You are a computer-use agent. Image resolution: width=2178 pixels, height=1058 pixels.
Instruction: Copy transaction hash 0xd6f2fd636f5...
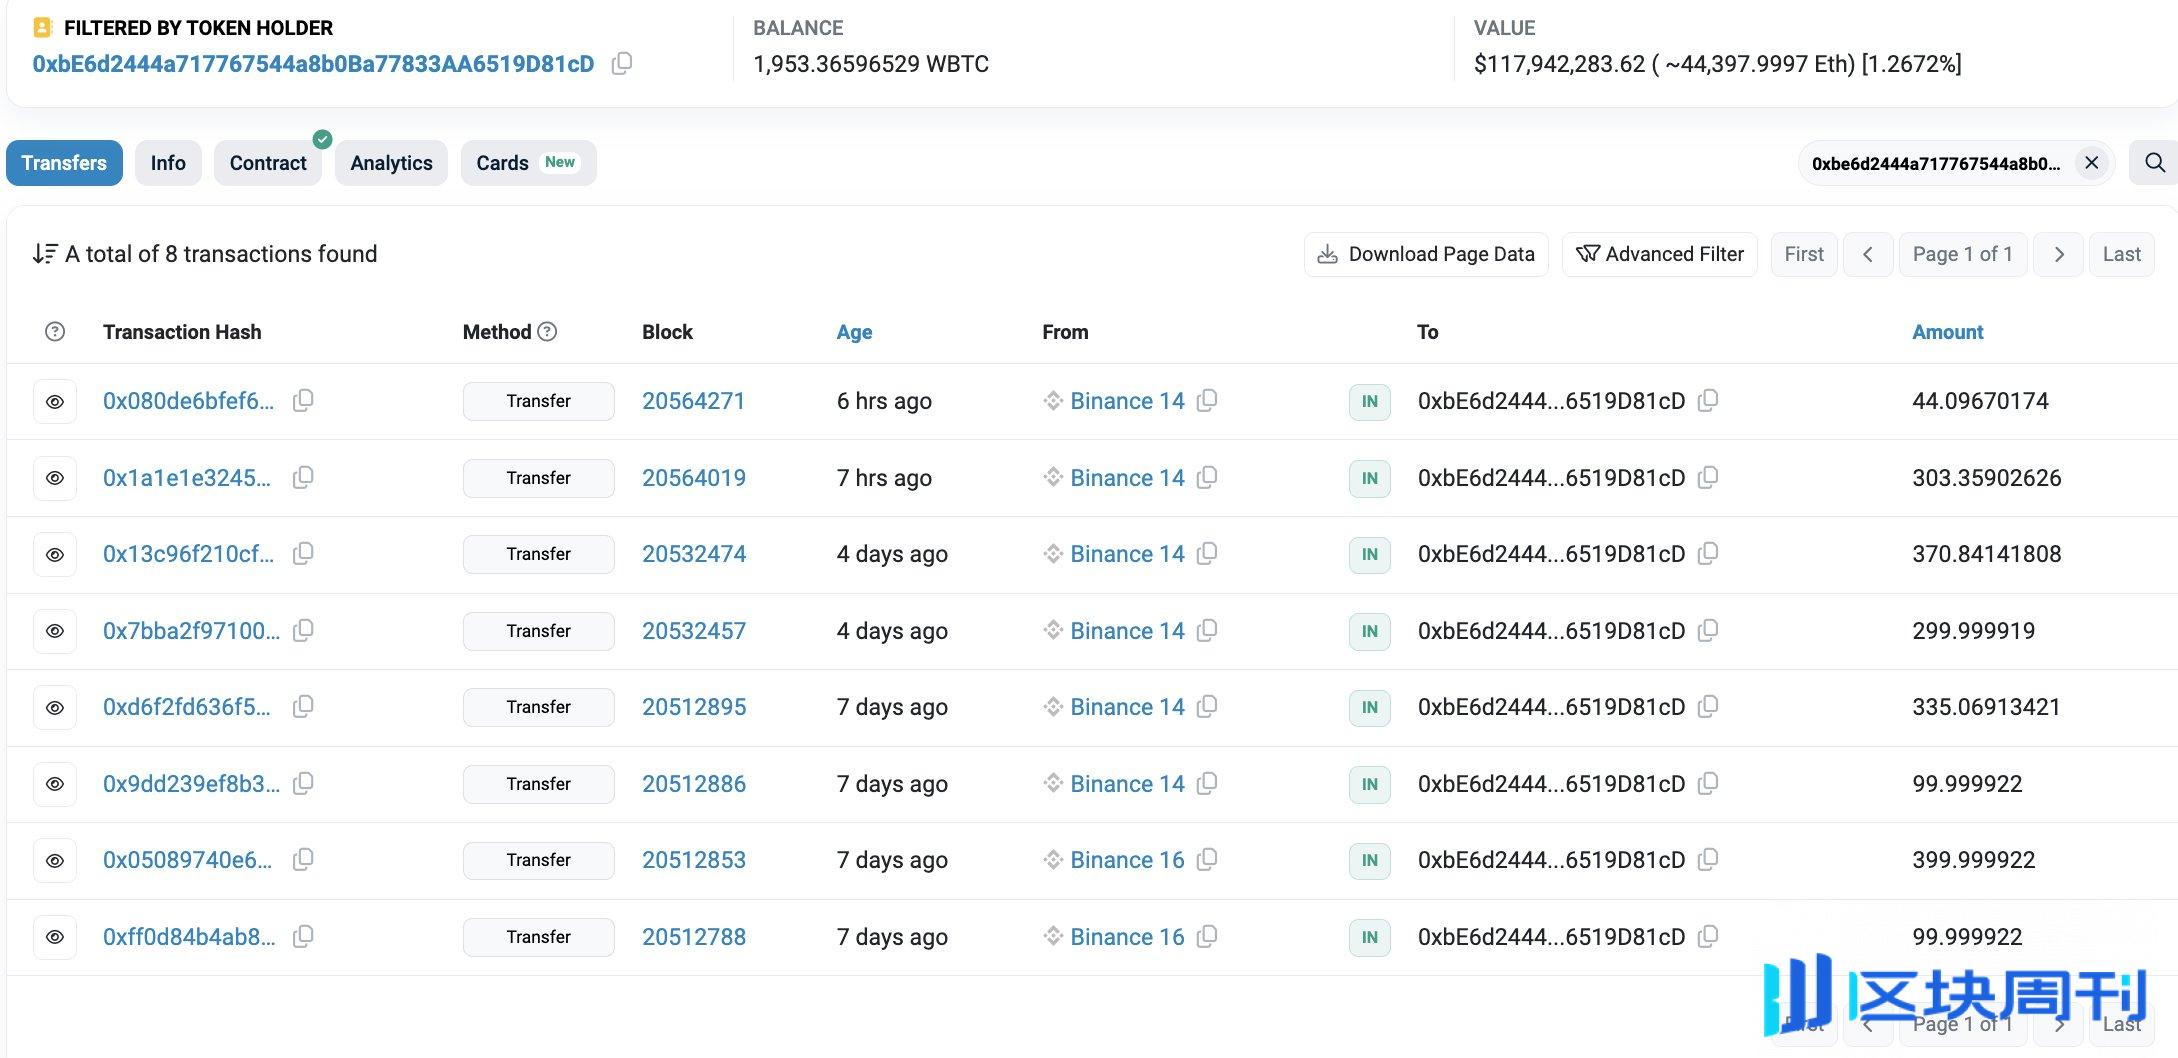(303, 707)
